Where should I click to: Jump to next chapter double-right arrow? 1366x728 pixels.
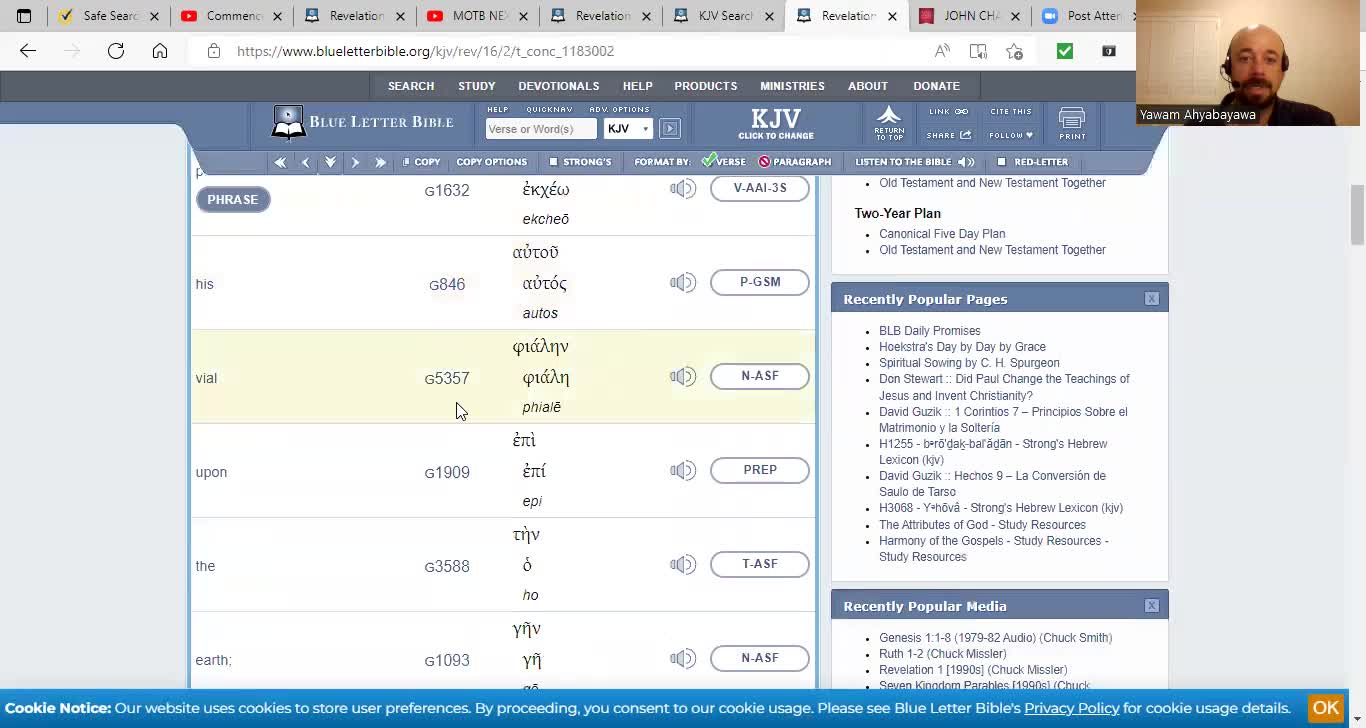[380, 162]
